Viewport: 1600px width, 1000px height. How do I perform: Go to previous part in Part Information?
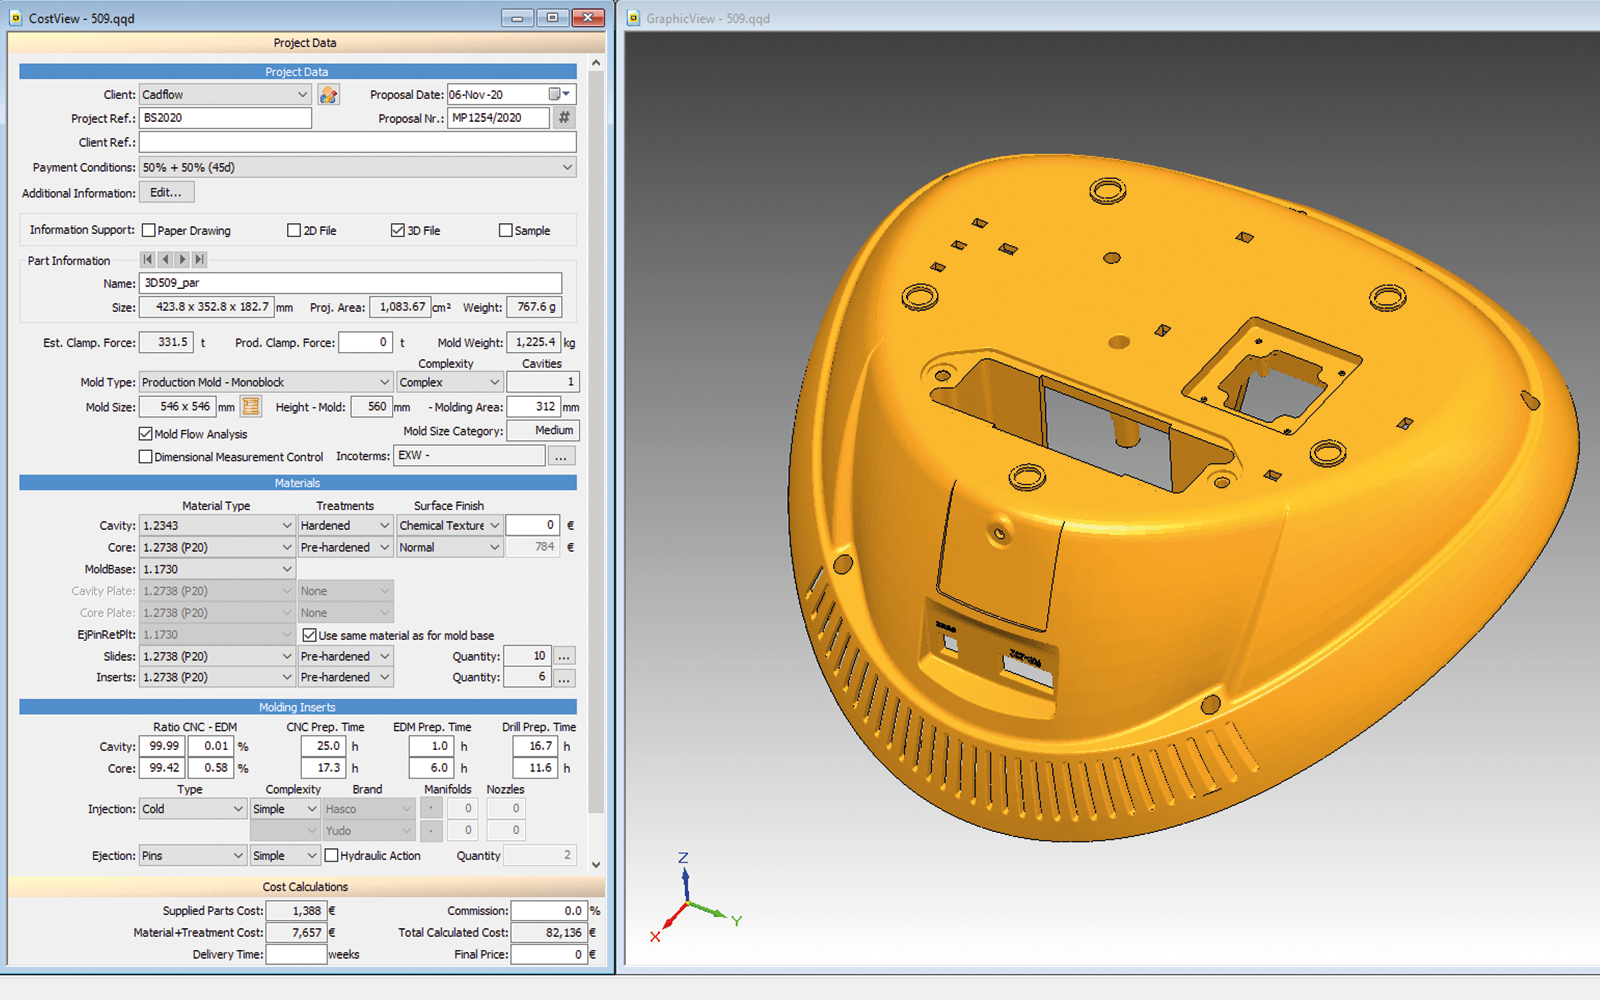(165, 260)
